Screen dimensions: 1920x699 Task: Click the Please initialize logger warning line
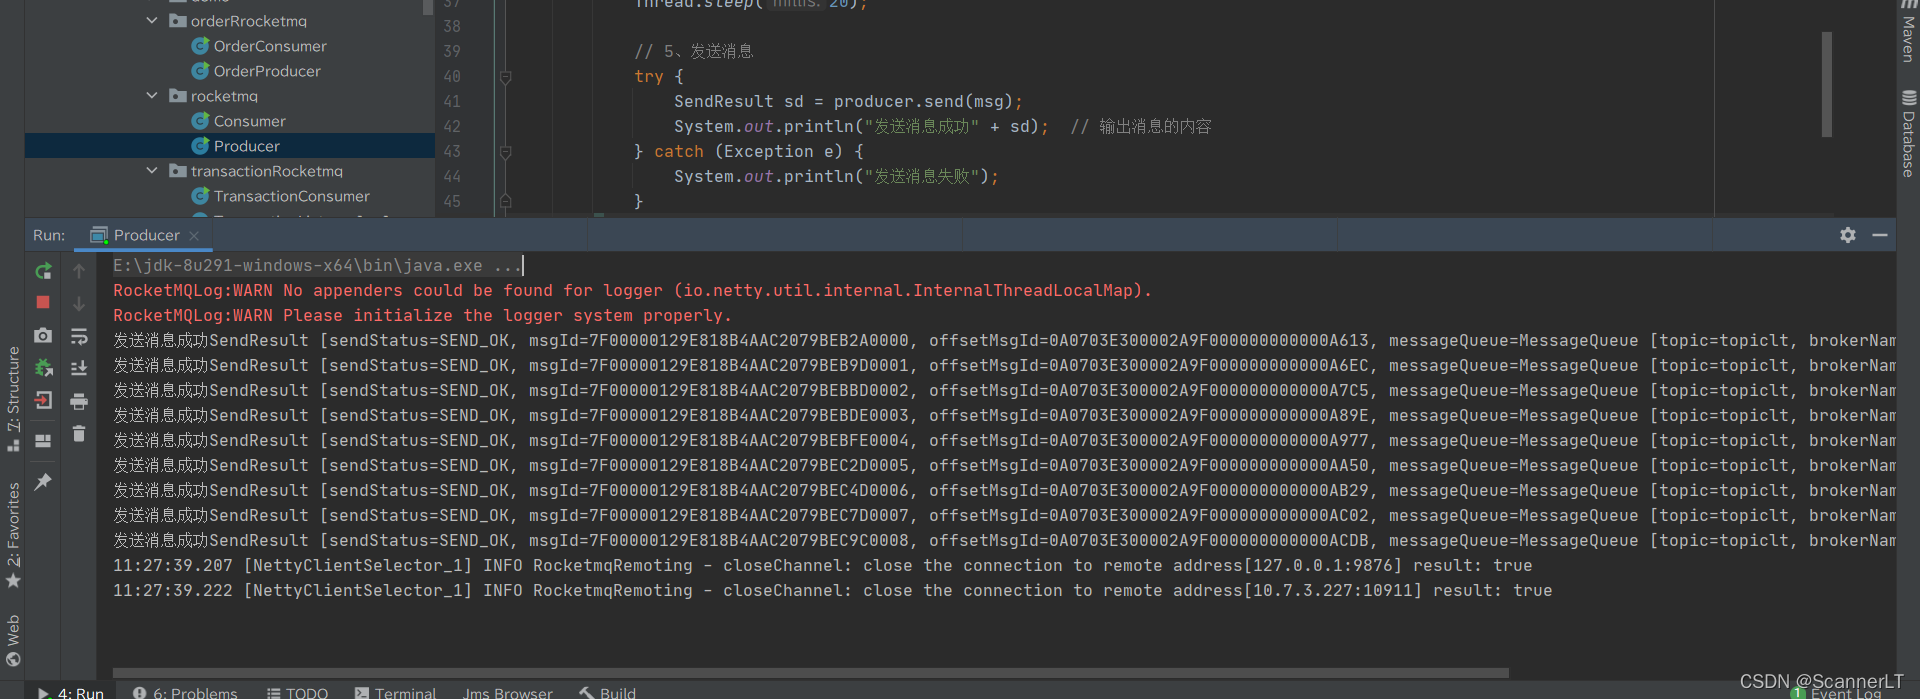pos(422,315)
